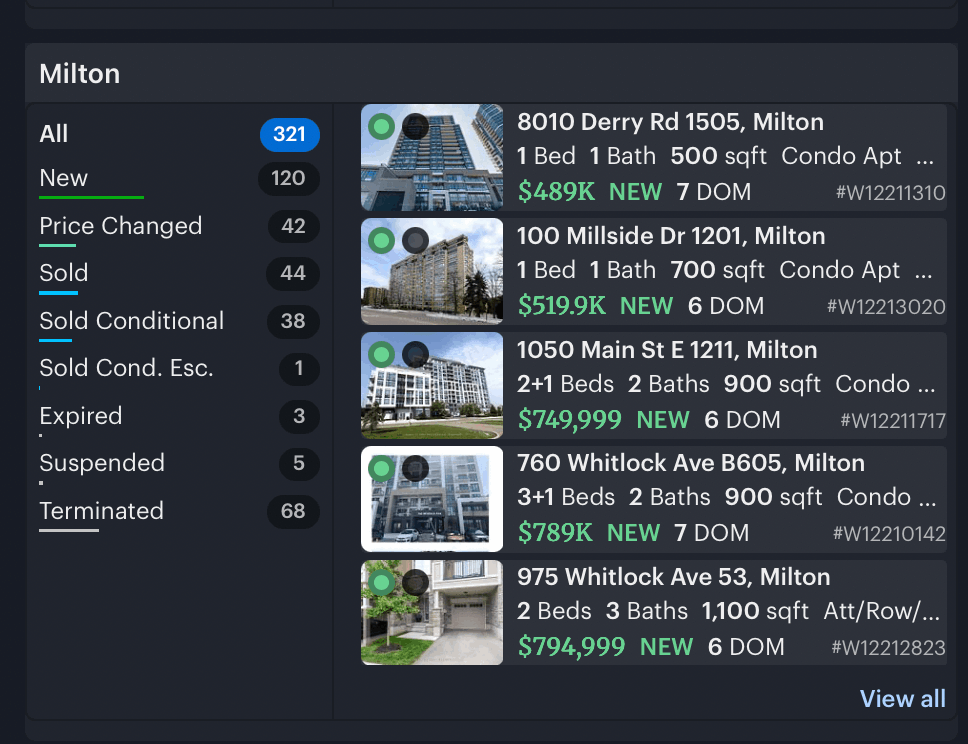
Task: Click the 42 Price Changed badge
Action: [293, 226]
